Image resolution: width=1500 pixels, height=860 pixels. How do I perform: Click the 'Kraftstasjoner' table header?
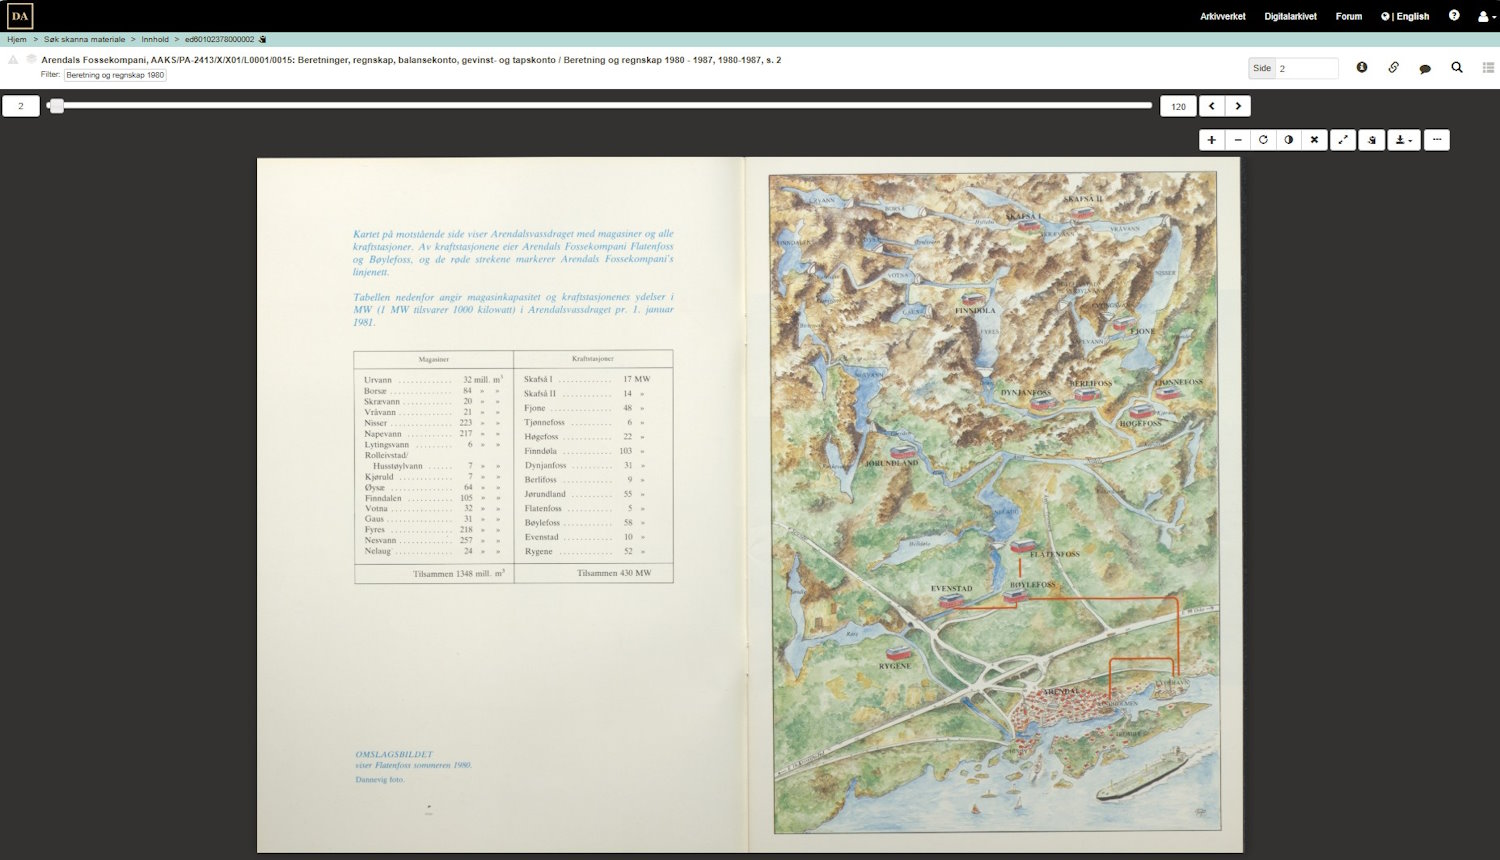593,358
